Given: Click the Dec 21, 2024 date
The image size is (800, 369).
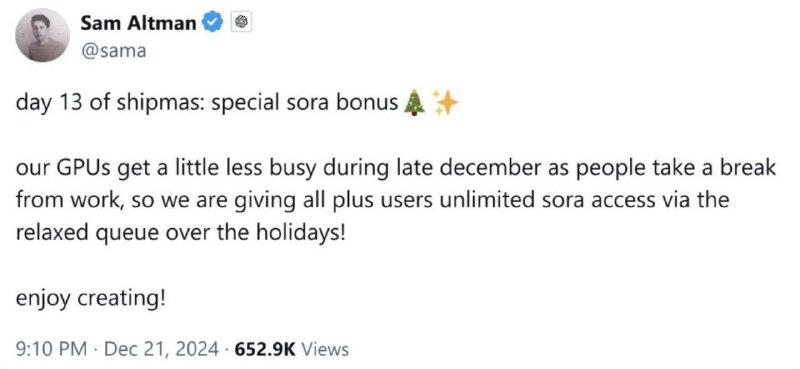Looking at the screenshot, I should [161, 349].
